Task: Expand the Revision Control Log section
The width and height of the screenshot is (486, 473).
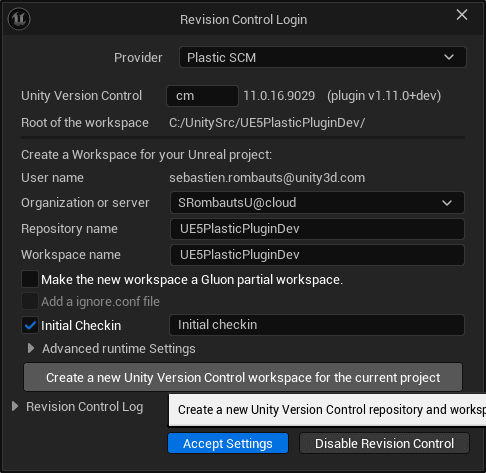Action: [x=15, y=406]
